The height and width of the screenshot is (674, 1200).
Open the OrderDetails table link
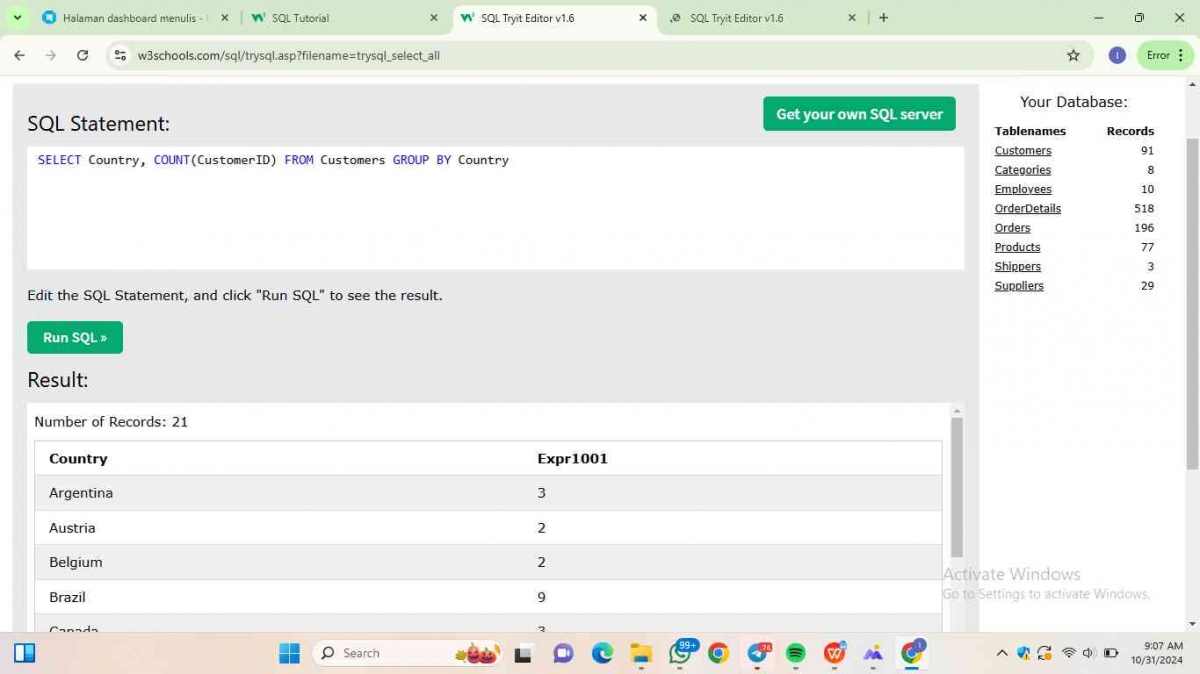pyautogui.click(x=1027, y=208)
